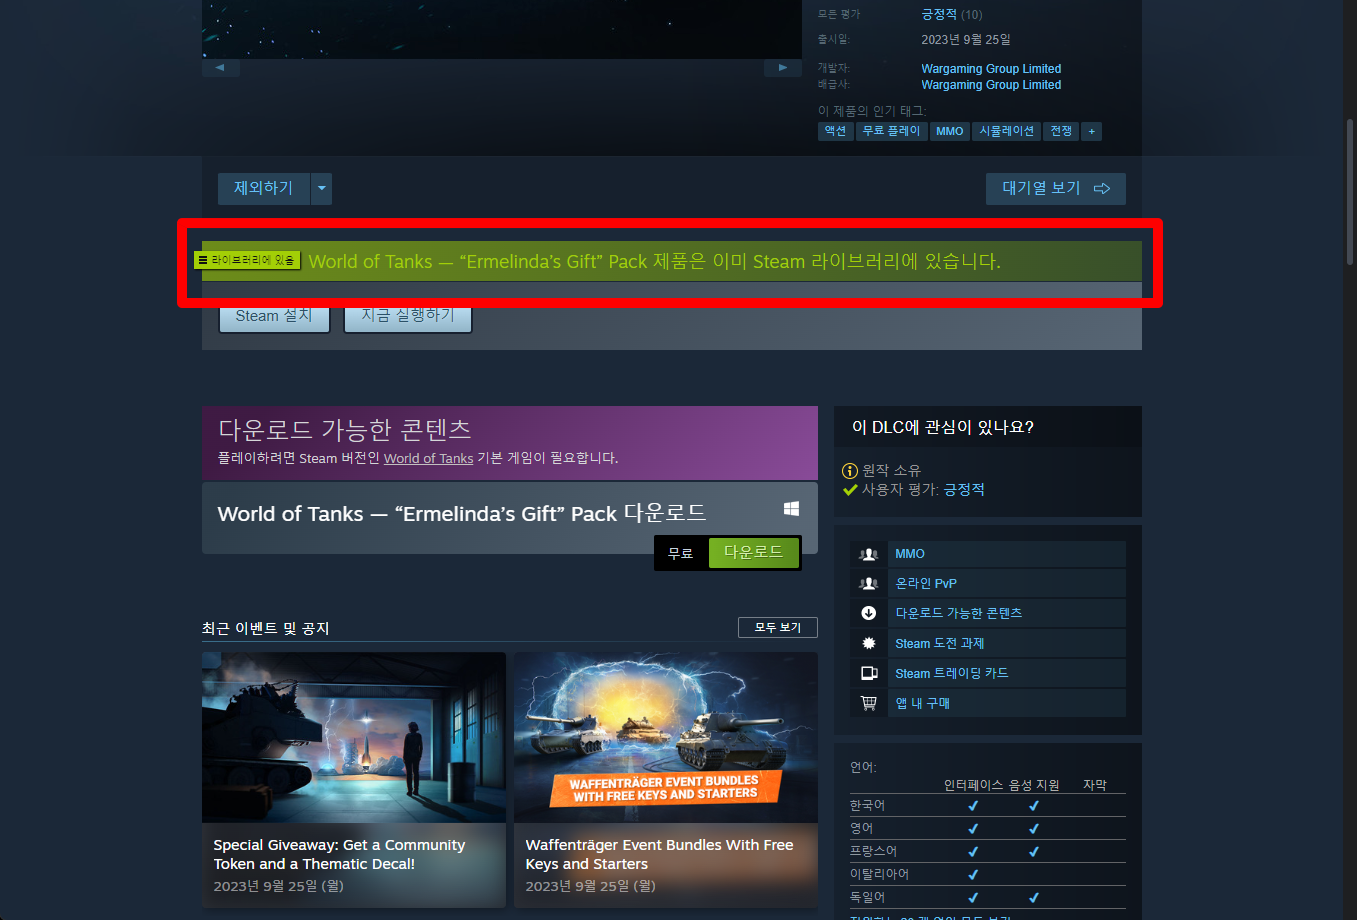Open the Wargaming Group Limited developer link

pyautogui.click(x=991, y=69)
